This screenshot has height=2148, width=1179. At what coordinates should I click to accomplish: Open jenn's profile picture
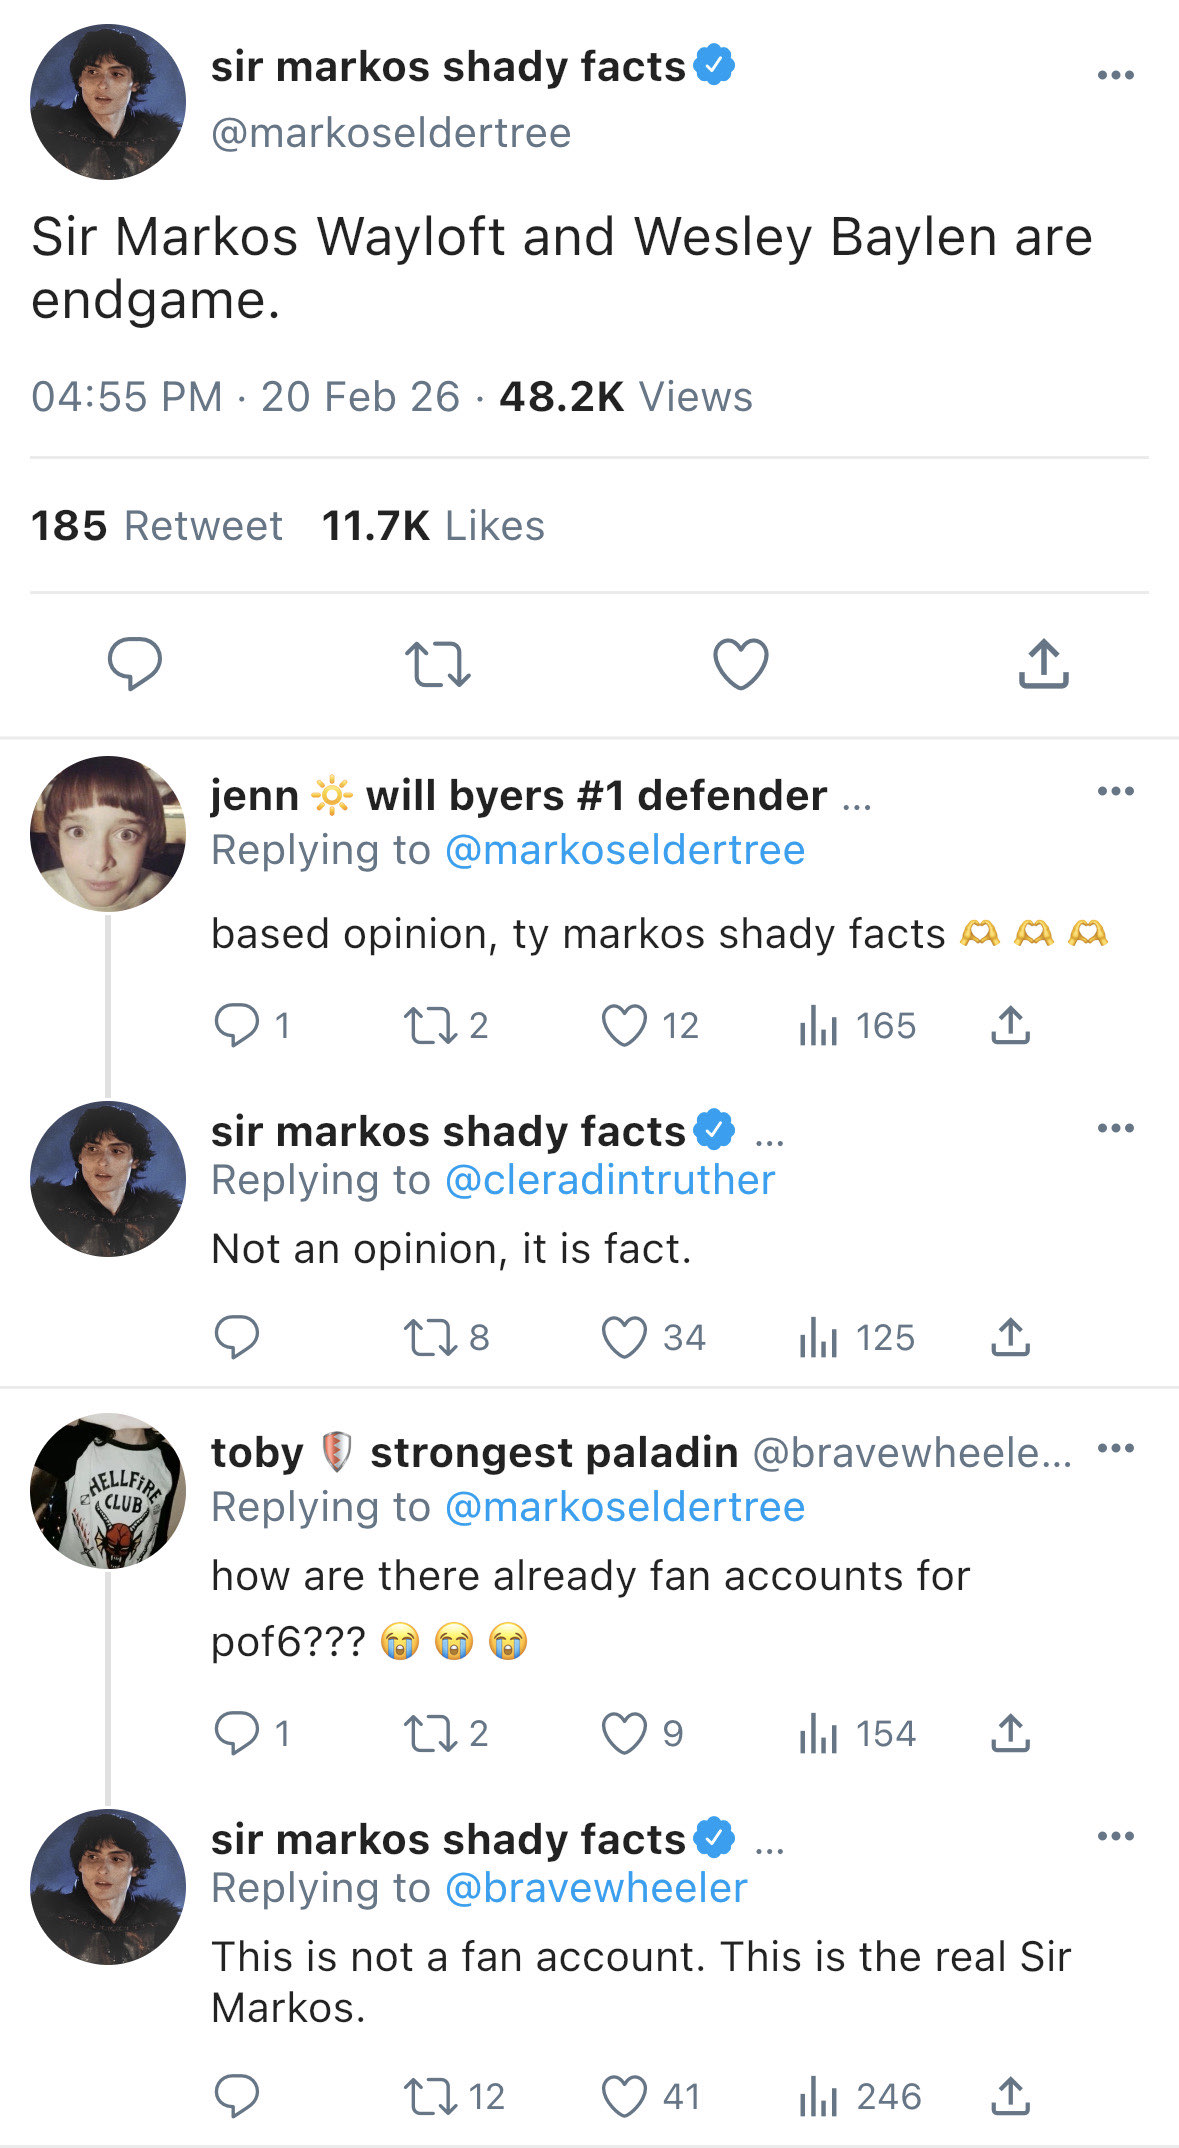(x=108, y=833)
